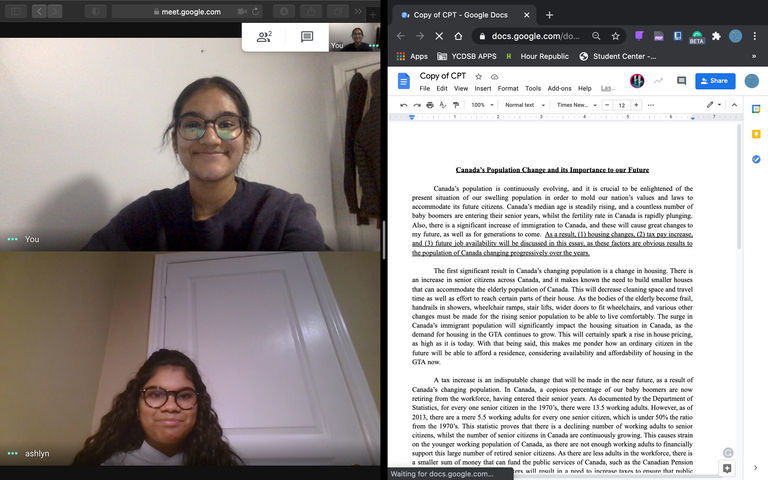Open the Insert menu
The width and height of the screenshot is (768, 480).
(482, 89)
